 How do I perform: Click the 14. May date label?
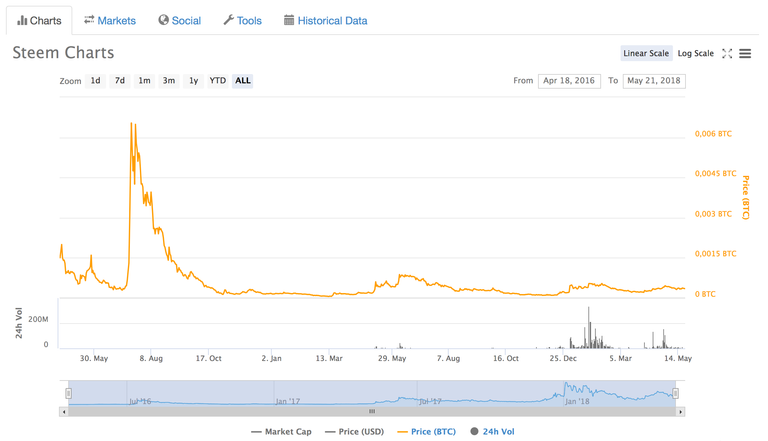pyautogui.click(x=678, y=359)
